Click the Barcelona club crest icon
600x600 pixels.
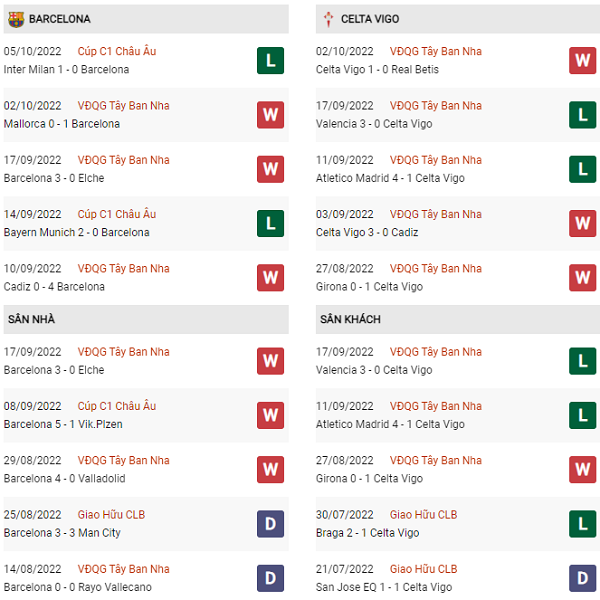(x=16, y=19)
